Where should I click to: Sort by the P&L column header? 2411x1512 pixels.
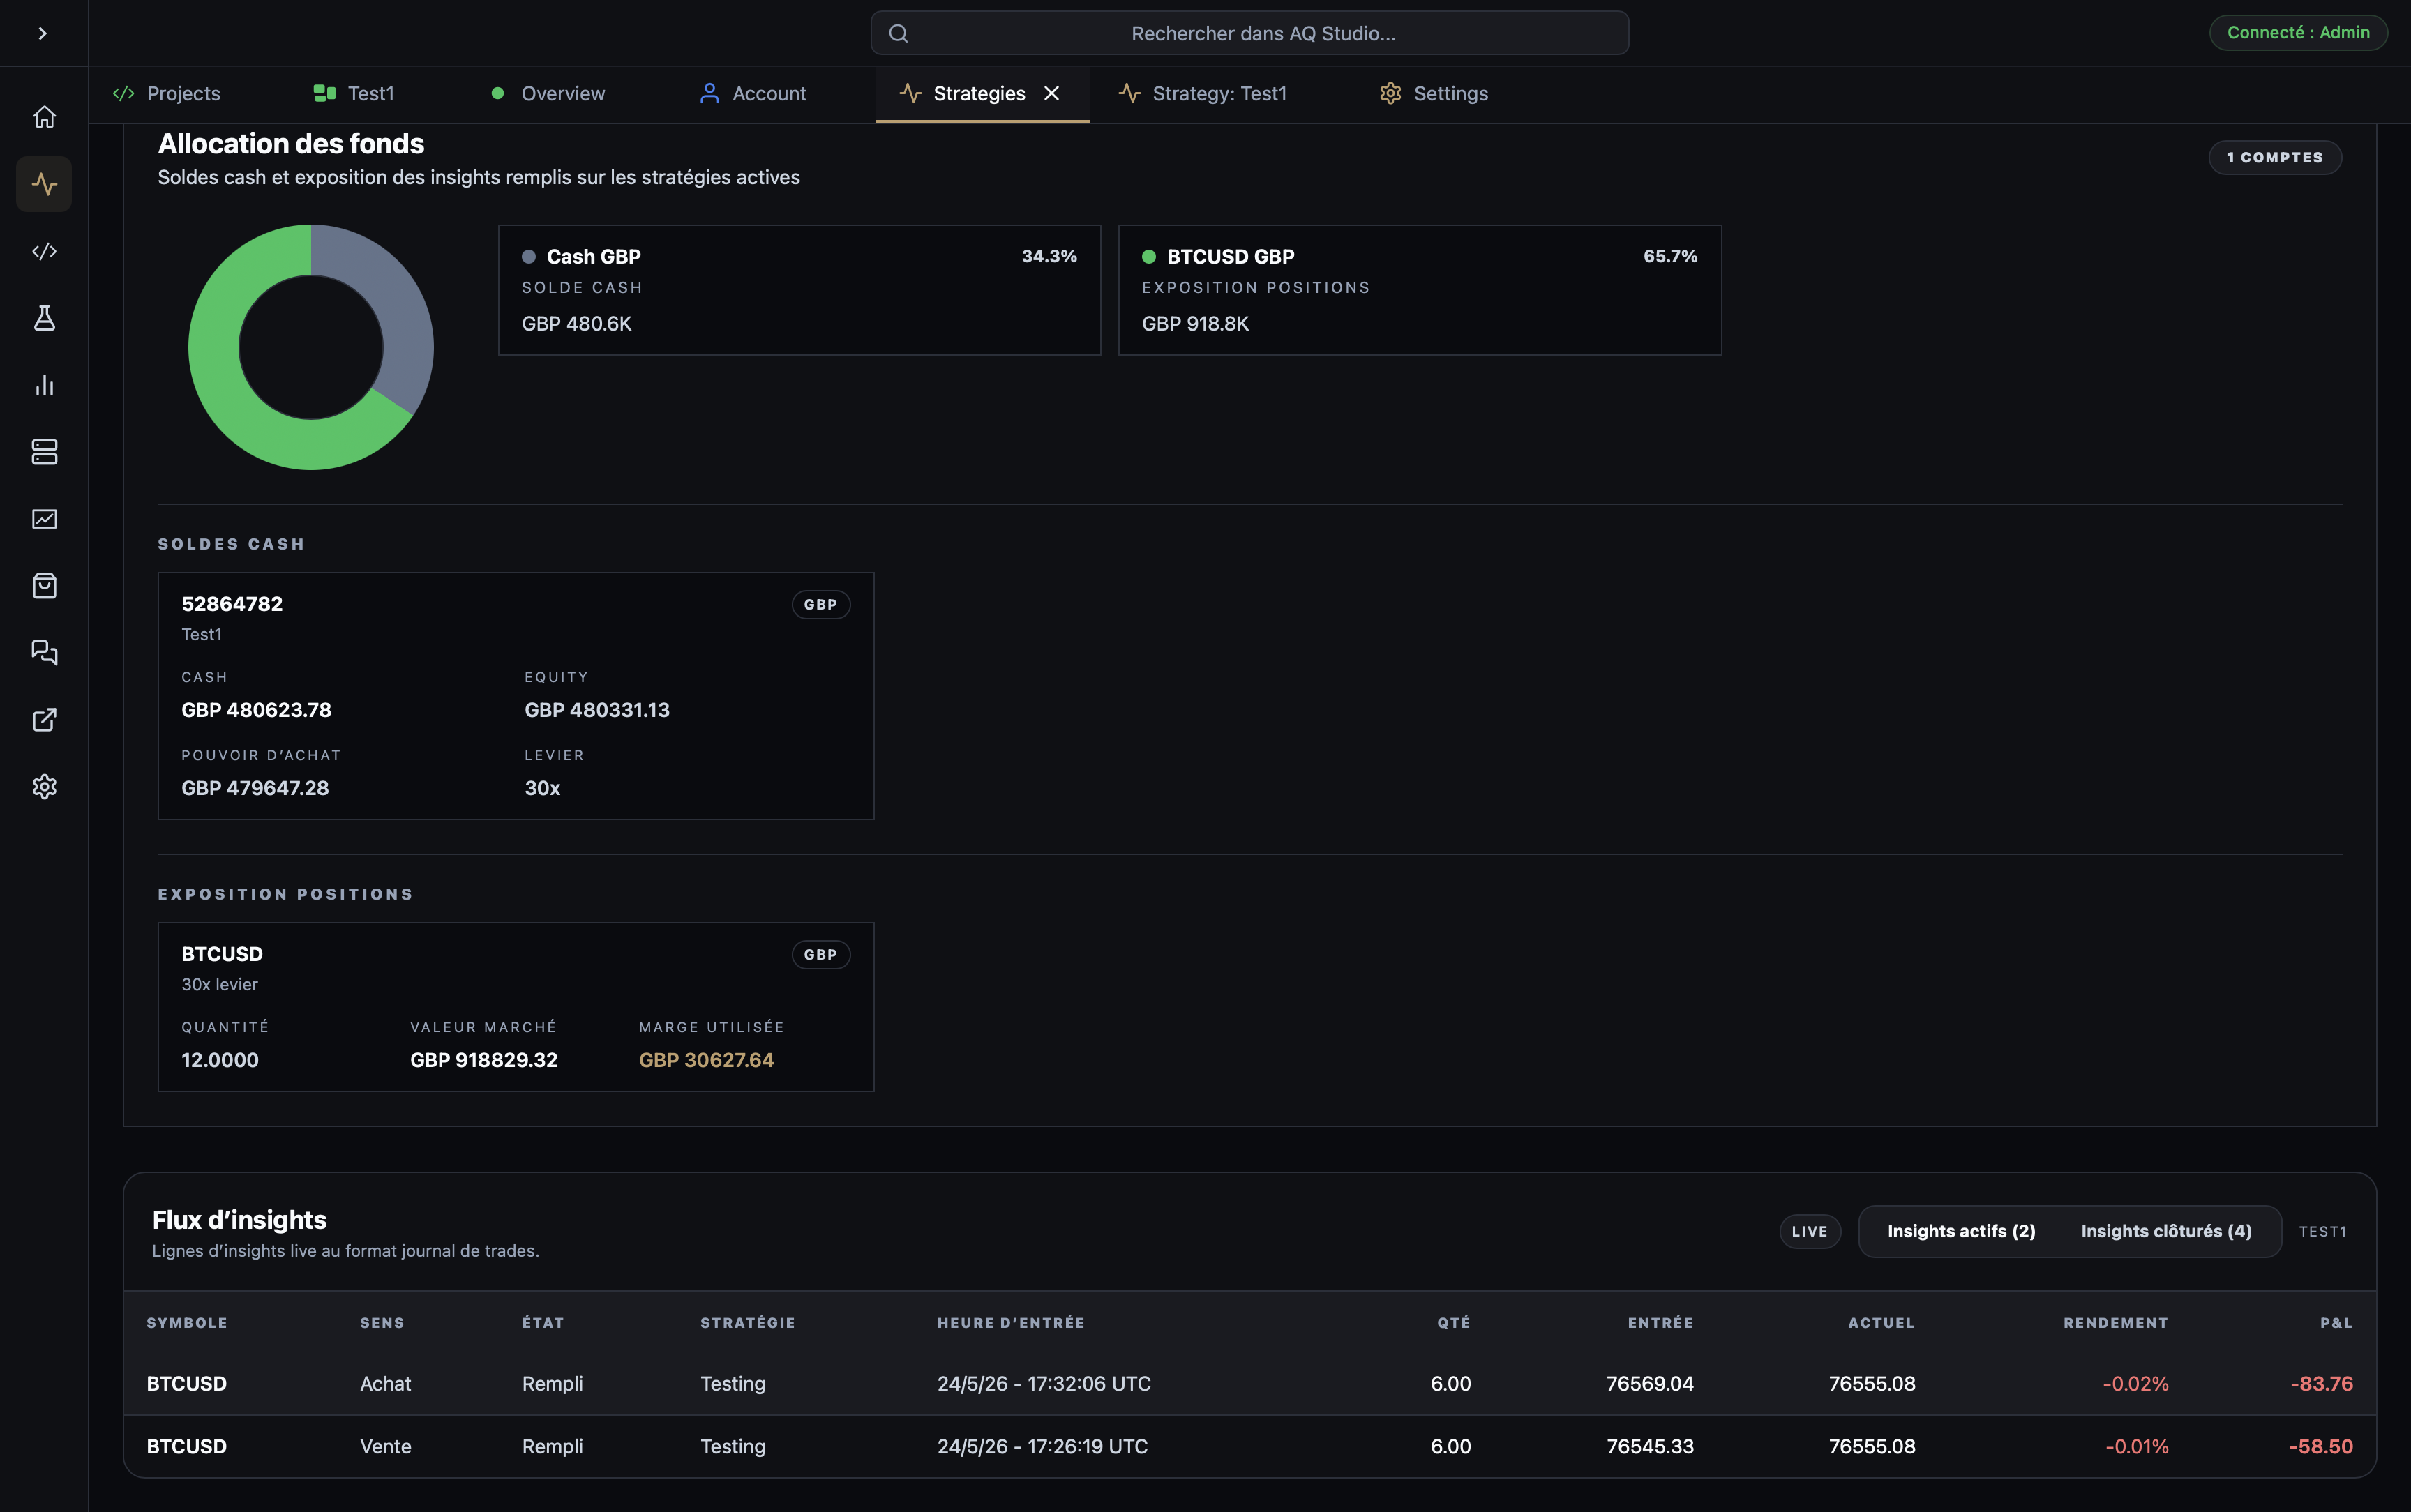pyautogui.click(x=2336, y=1323)
